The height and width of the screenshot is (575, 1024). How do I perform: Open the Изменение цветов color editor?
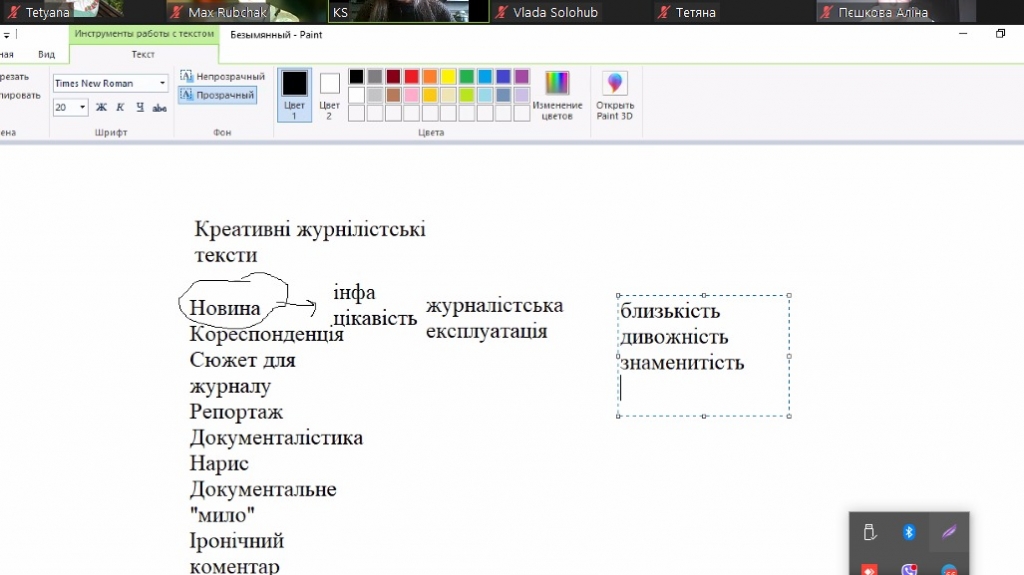pos(557,95)
